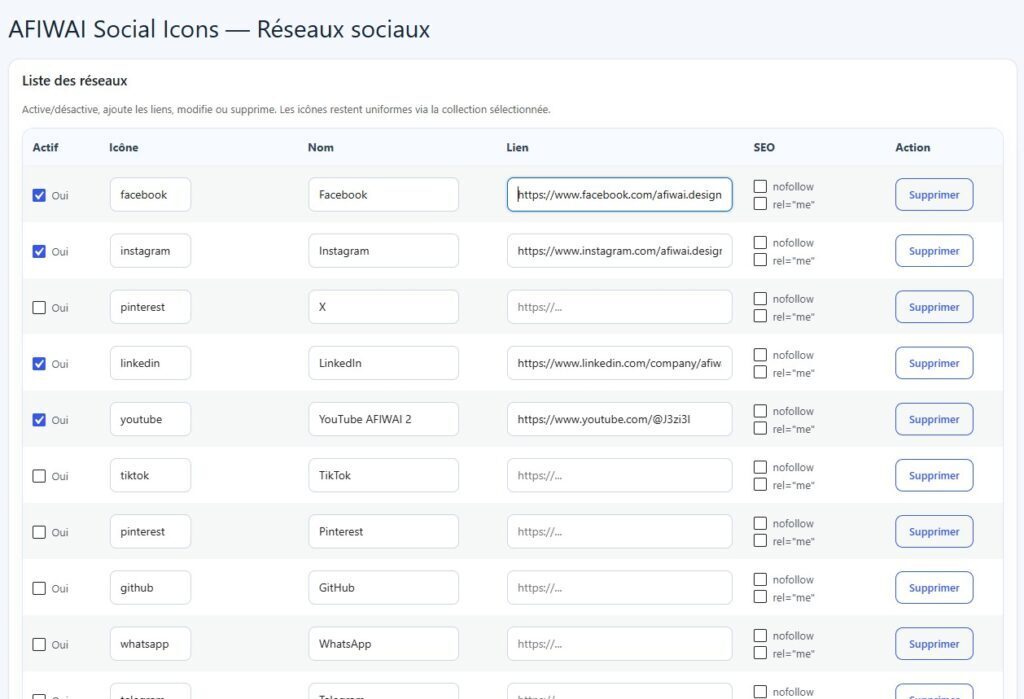Select the empty link field in the X row

pyautogui.click(x=619, y=307)
